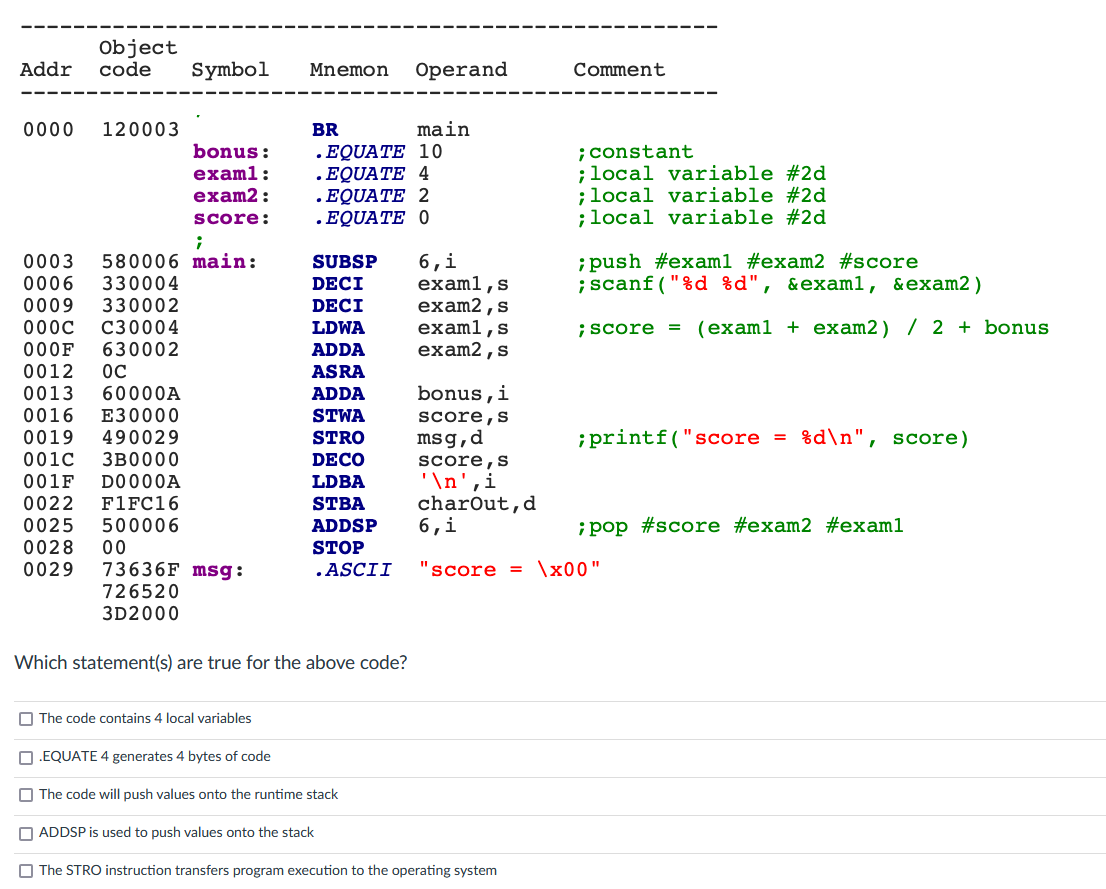Image resolution: width=1106 pixels, height=889 pixels.
Task: Click object code F1FC16
Action: pos(140,504)
